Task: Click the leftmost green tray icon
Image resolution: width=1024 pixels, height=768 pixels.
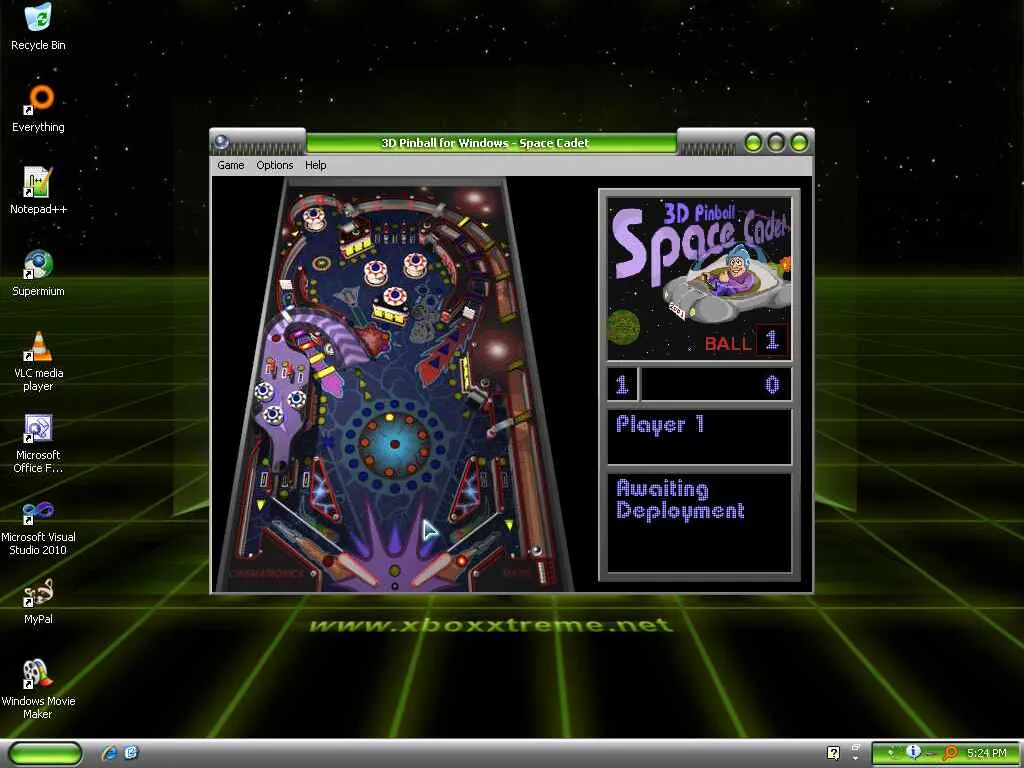Action: (x=891, y=753)
